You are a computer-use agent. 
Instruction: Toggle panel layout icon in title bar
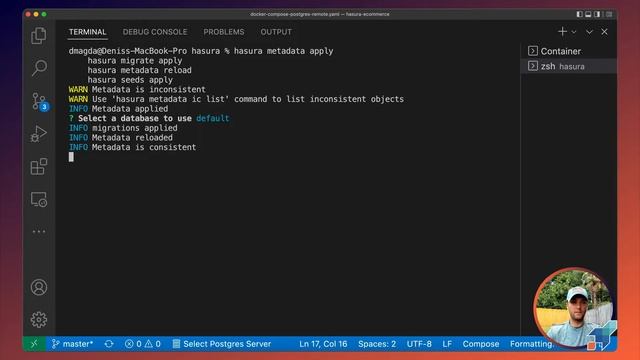pos(588,14)
